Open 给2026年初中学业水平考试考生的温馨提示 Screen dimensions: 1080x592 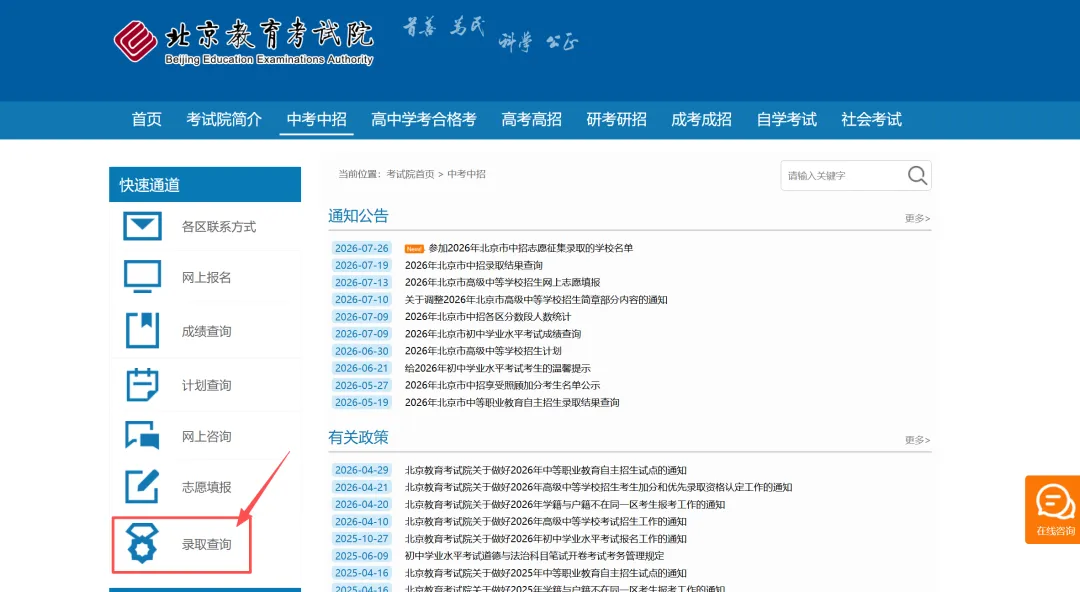coord(497,369)
